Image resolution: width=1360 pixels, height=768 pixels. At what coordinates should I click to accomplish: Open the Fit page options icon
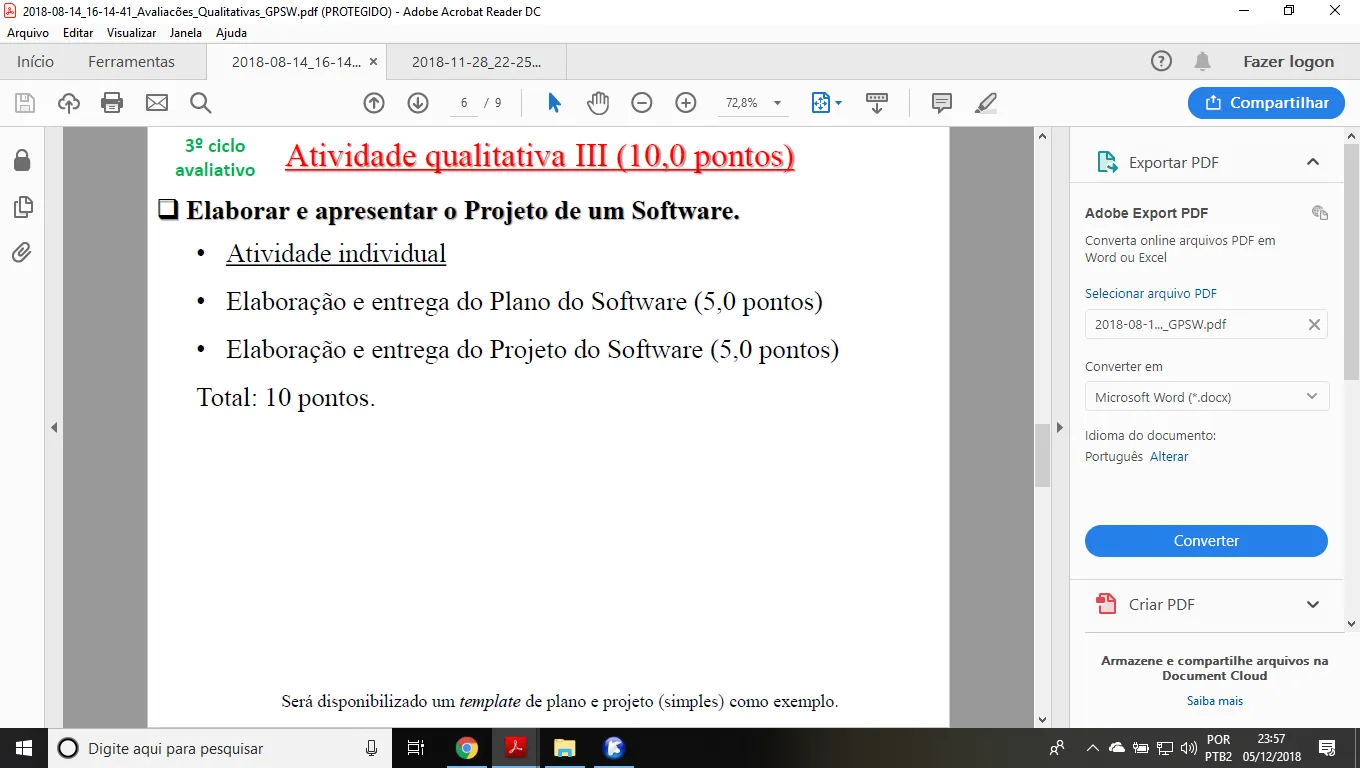(x=826, y=103)
